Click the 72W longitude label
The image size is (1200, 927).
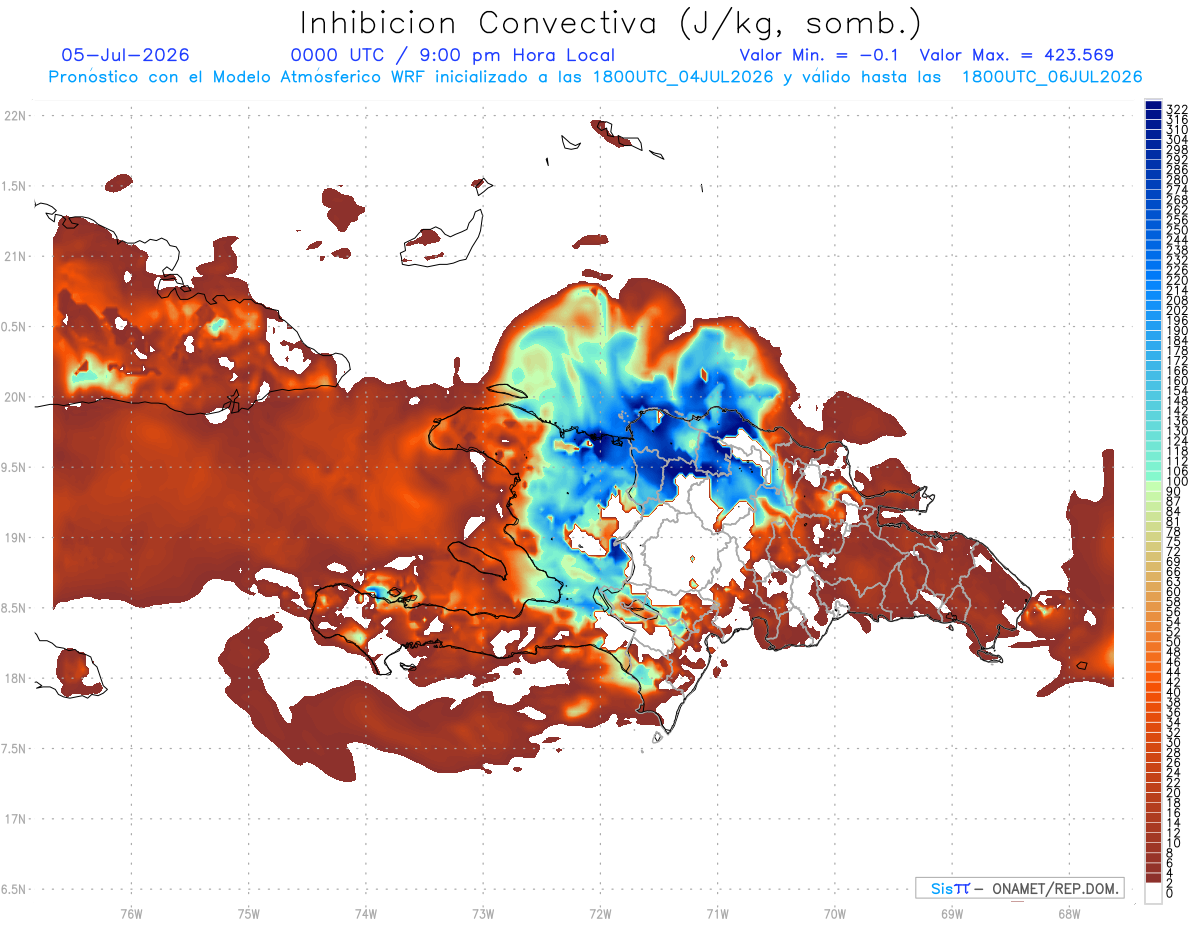pos(600,913)
